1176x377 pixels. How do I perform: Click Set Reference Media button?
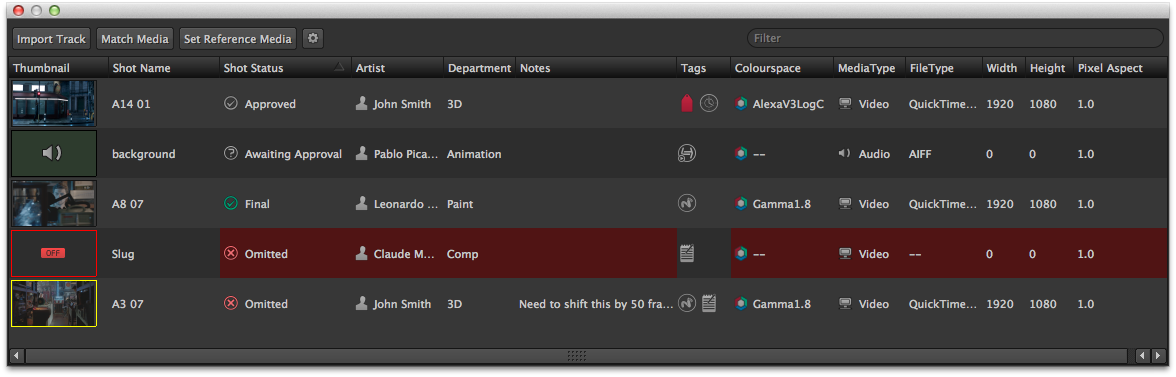pos(238,39)
